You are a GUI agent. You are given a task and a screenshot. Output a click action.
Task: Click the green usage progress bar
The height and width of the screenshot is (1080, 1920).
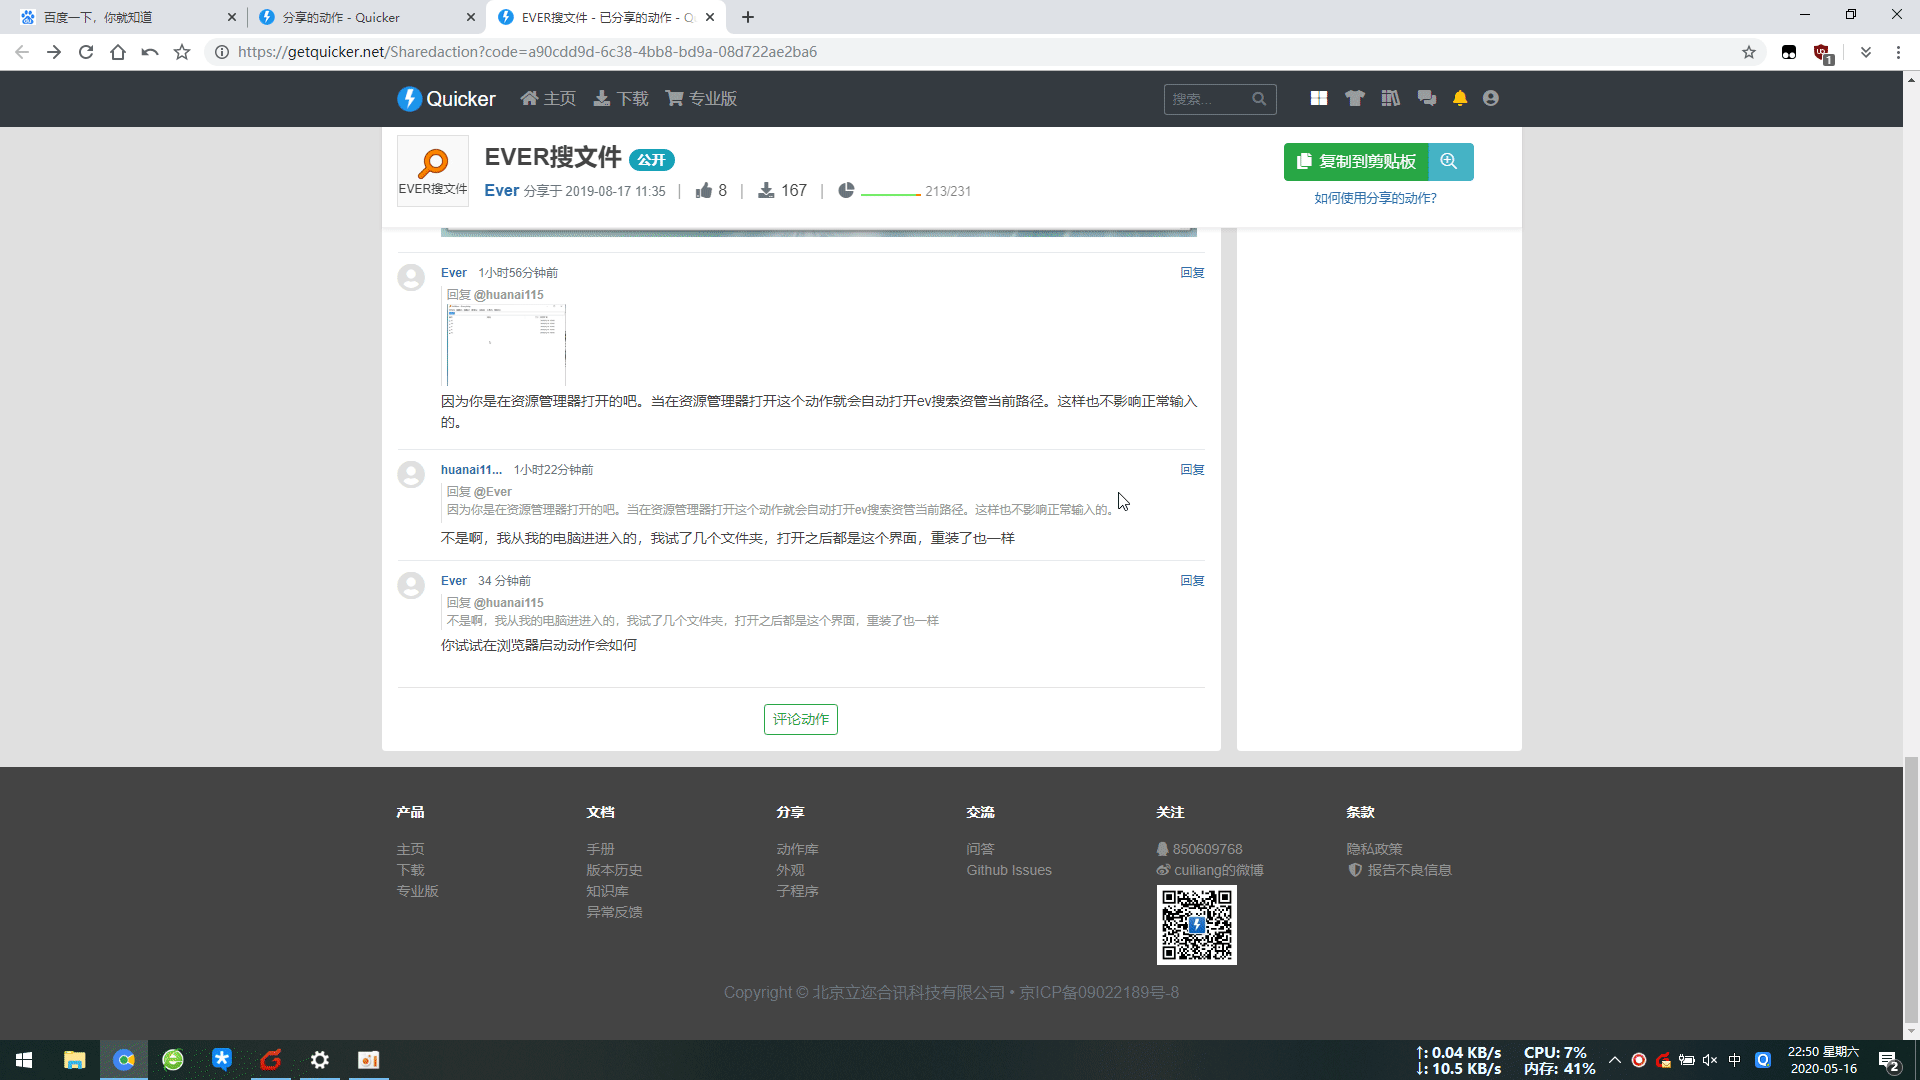click(891, 193)
